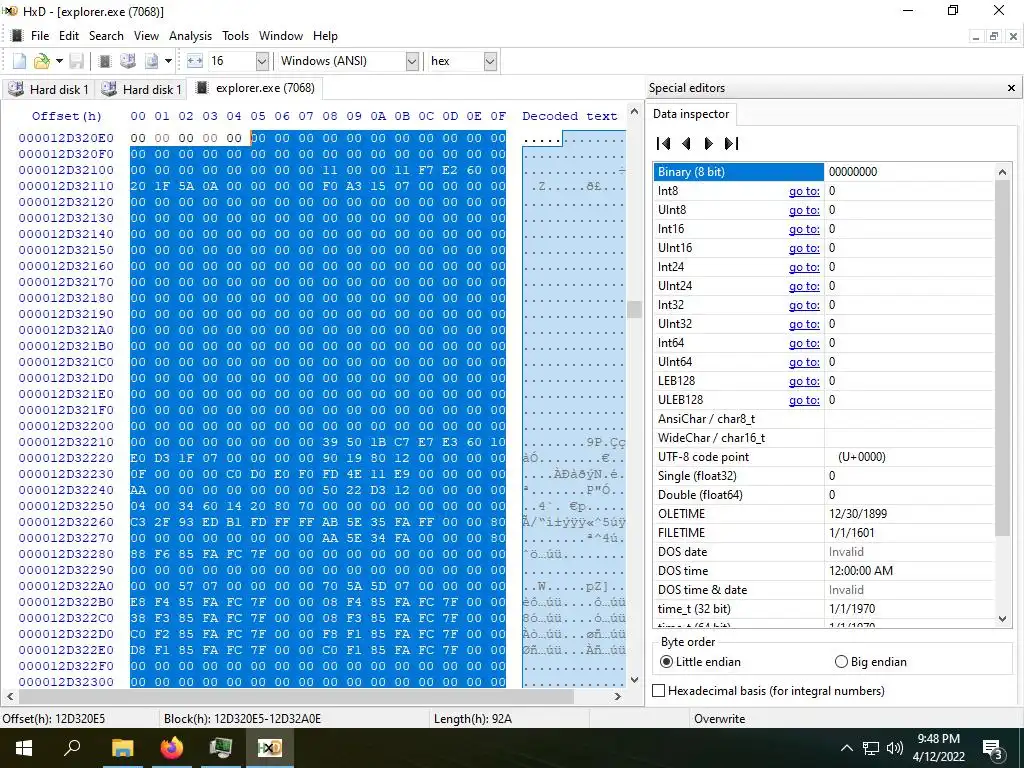1024x768 pixels.
Task: Click the go to link for Int8
Action: tap(804, 191)
